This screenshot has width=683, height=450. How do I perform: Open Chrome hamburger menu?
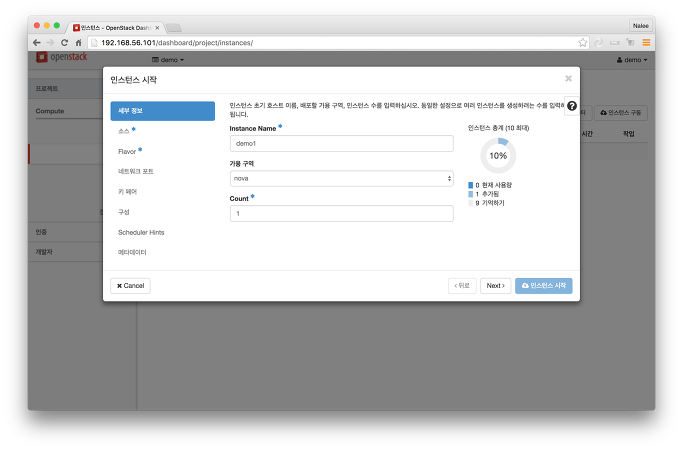646,42
